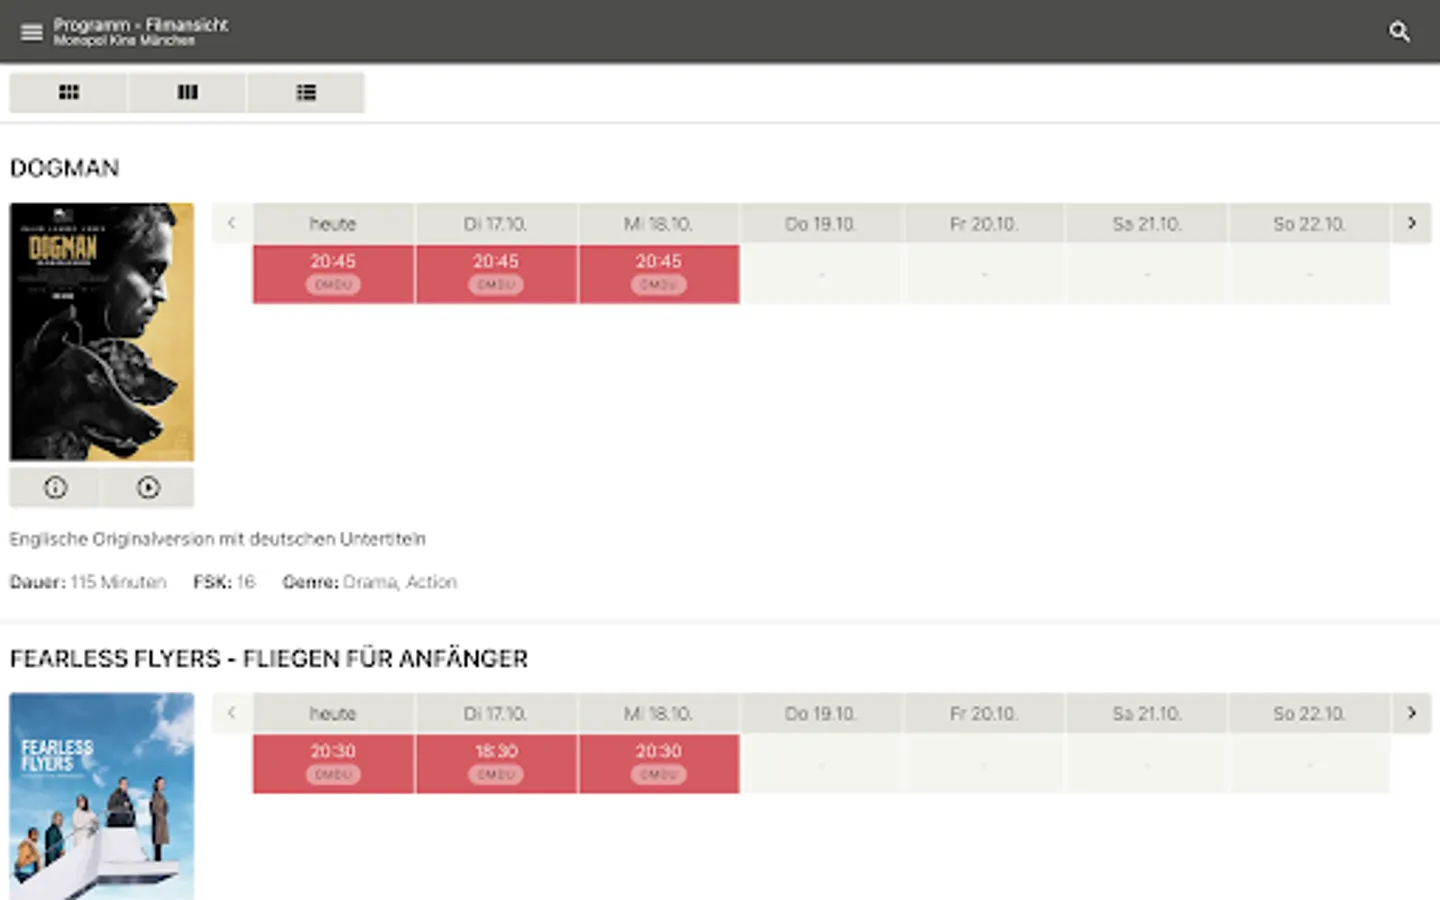Play the DOGMAN trailer

coord(148,487)
